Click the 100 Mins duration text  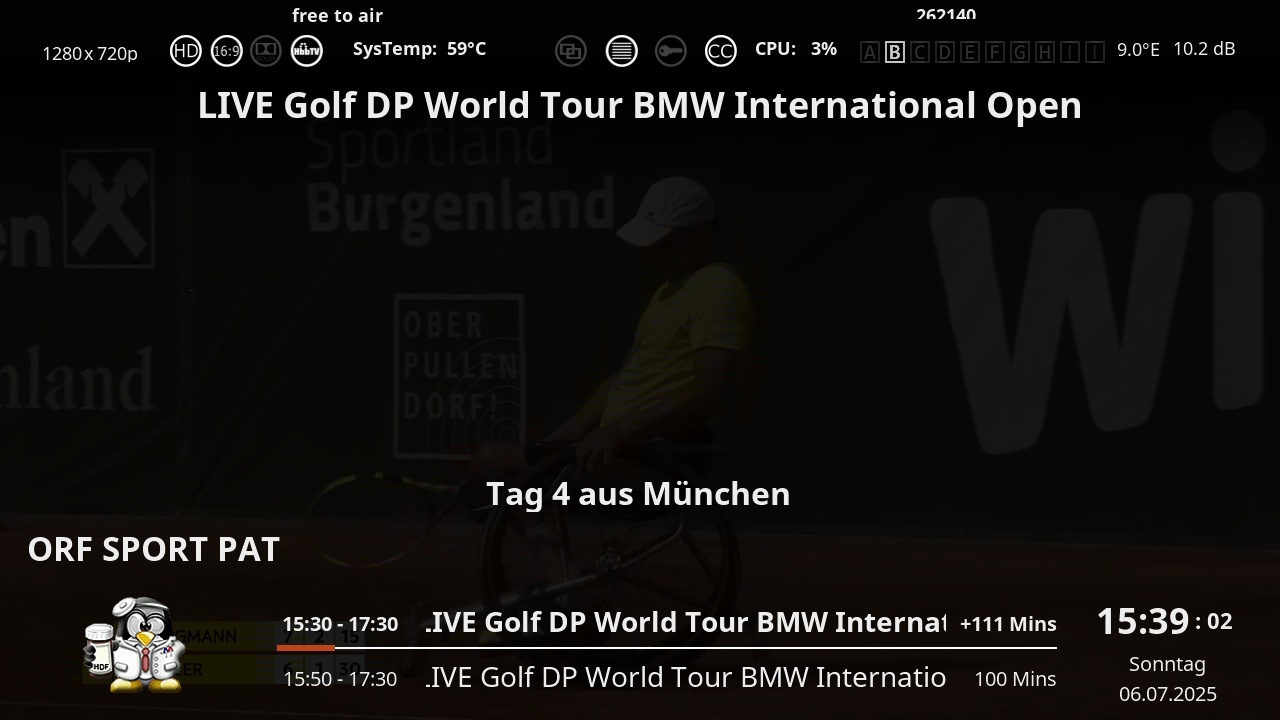1015,679
